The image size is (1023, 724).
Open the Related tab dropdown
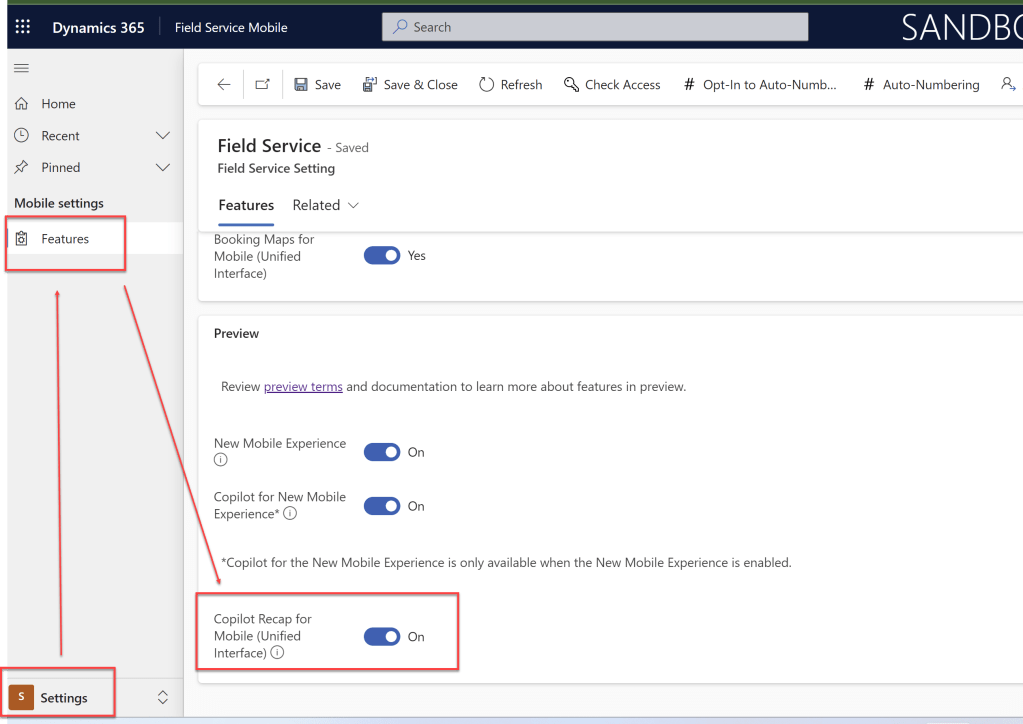[x=326, y=205]
